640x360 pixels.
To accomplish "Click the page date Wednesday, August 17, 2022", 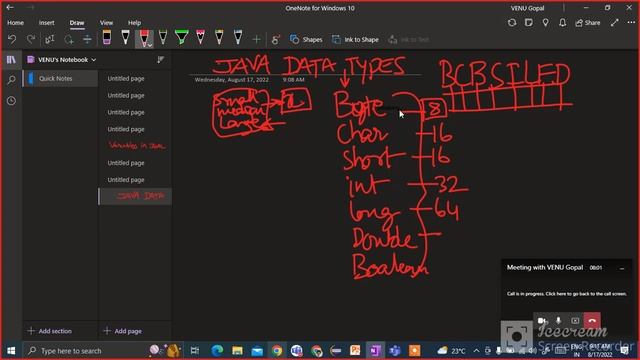I will [x=231, y=80].
